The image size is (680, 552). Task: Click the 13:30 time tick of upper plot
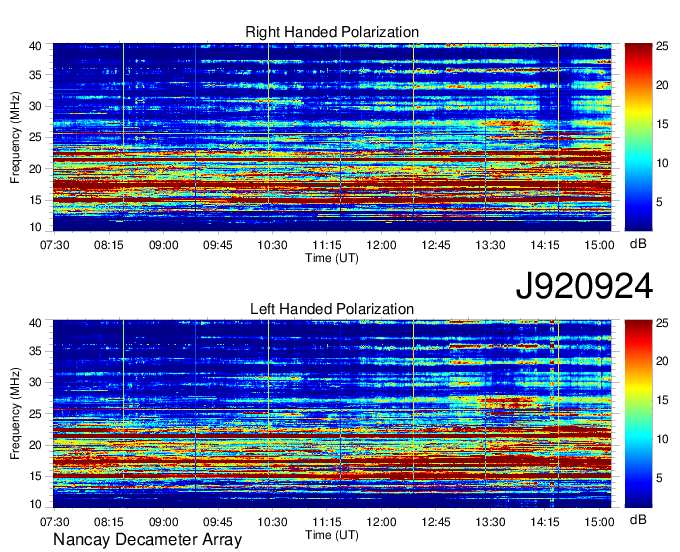pyautogui.click(x=490, y=245)
